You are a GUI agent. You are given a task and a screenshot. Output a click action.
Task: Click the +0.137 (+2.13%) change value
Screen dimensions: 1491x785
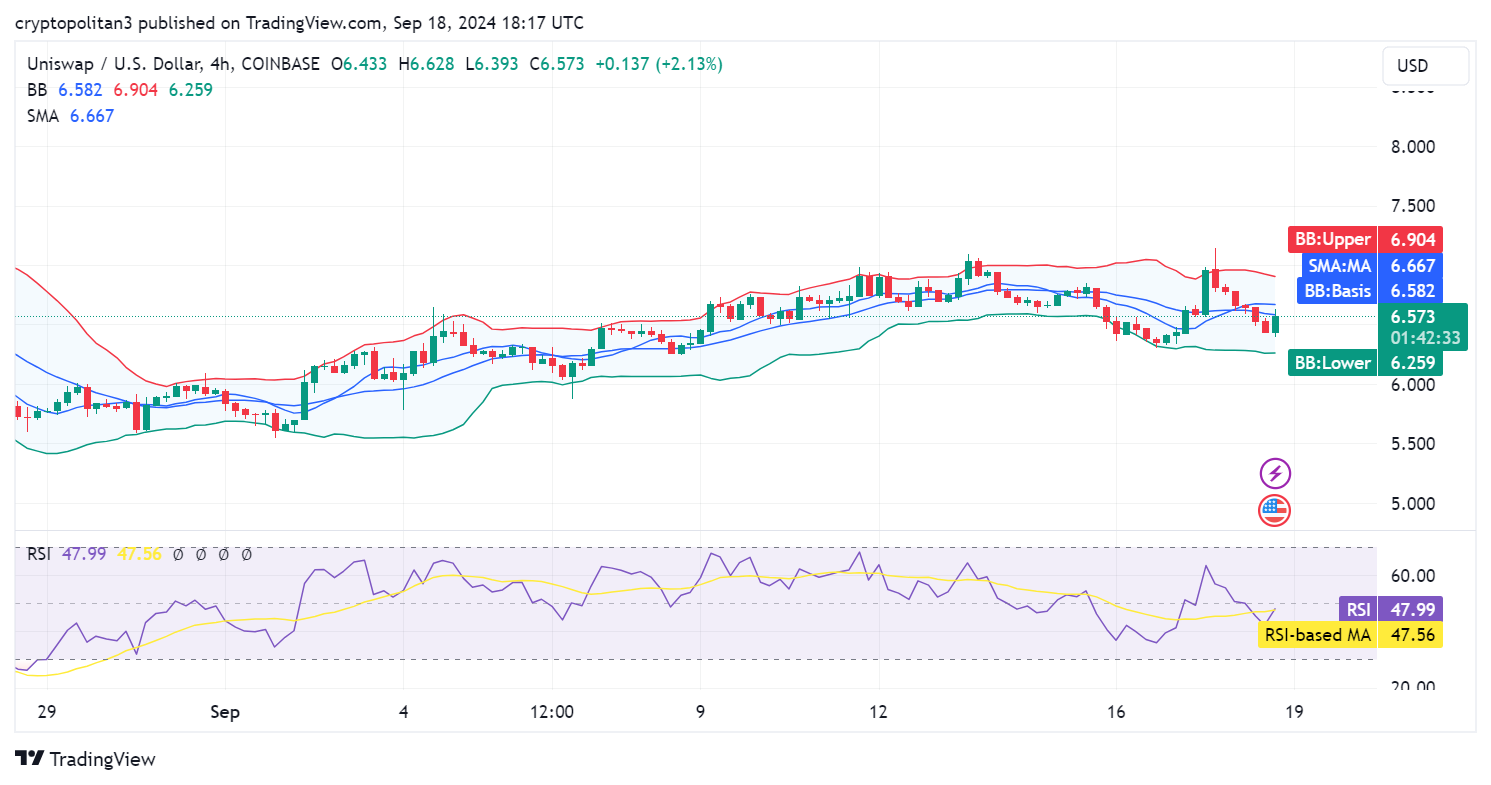(x=659, y=64)
